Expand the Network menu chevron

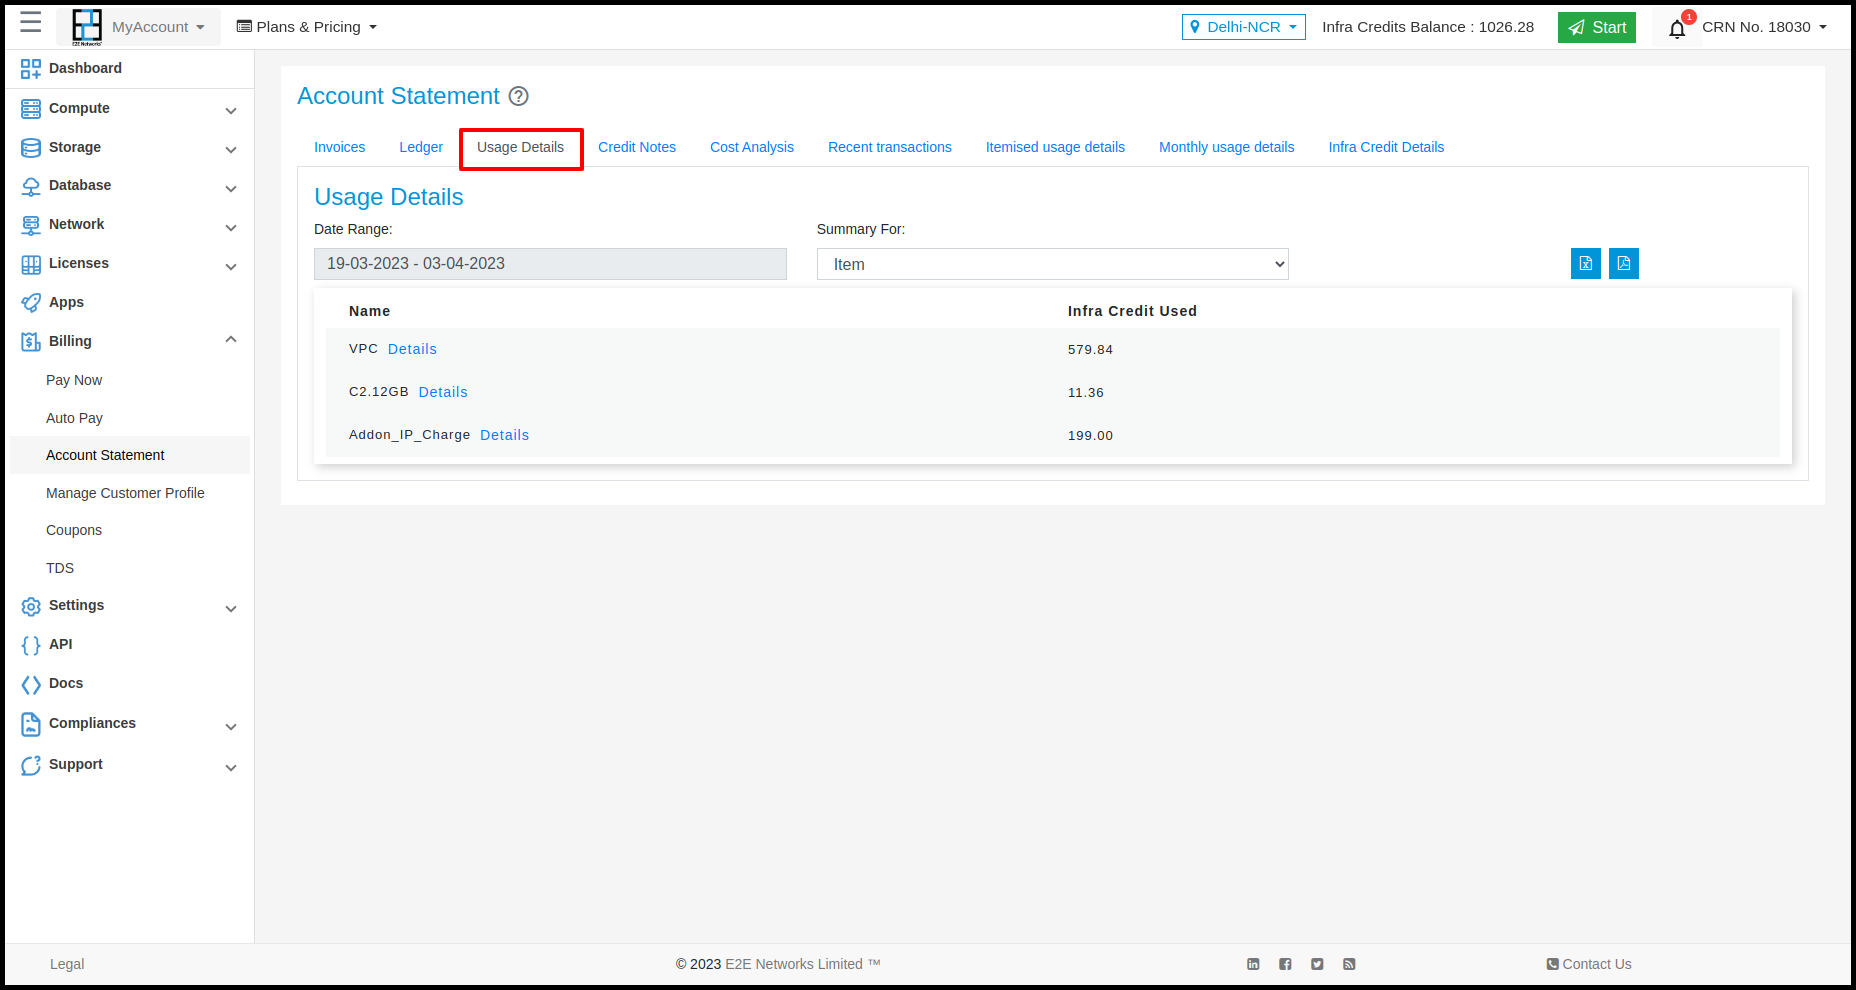point(231,228)
